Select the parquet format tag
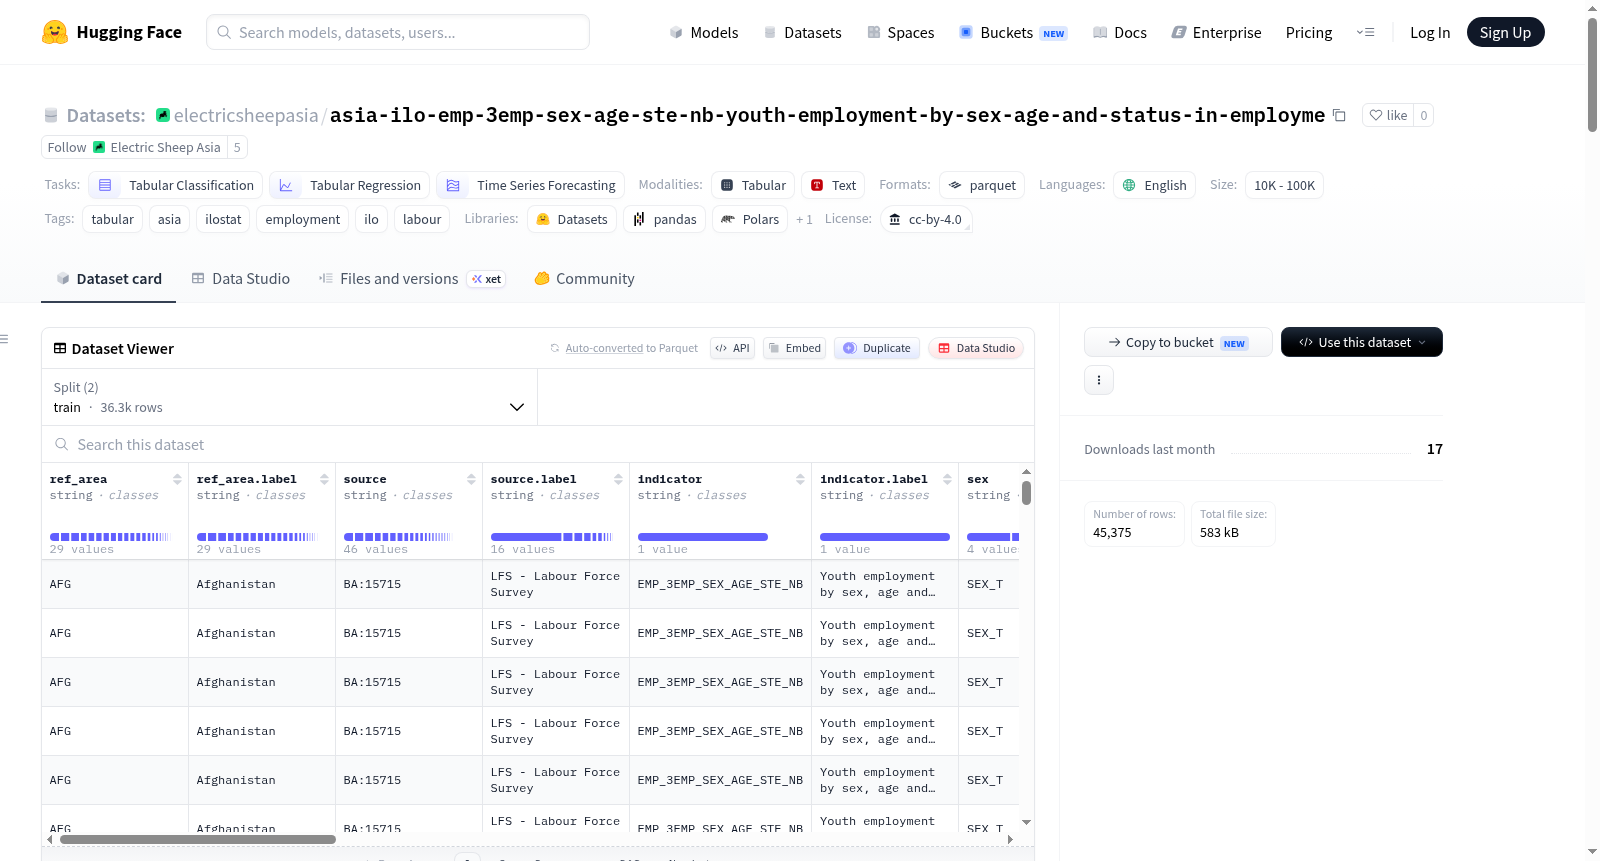1600x861 pixels. pos(982,185)
